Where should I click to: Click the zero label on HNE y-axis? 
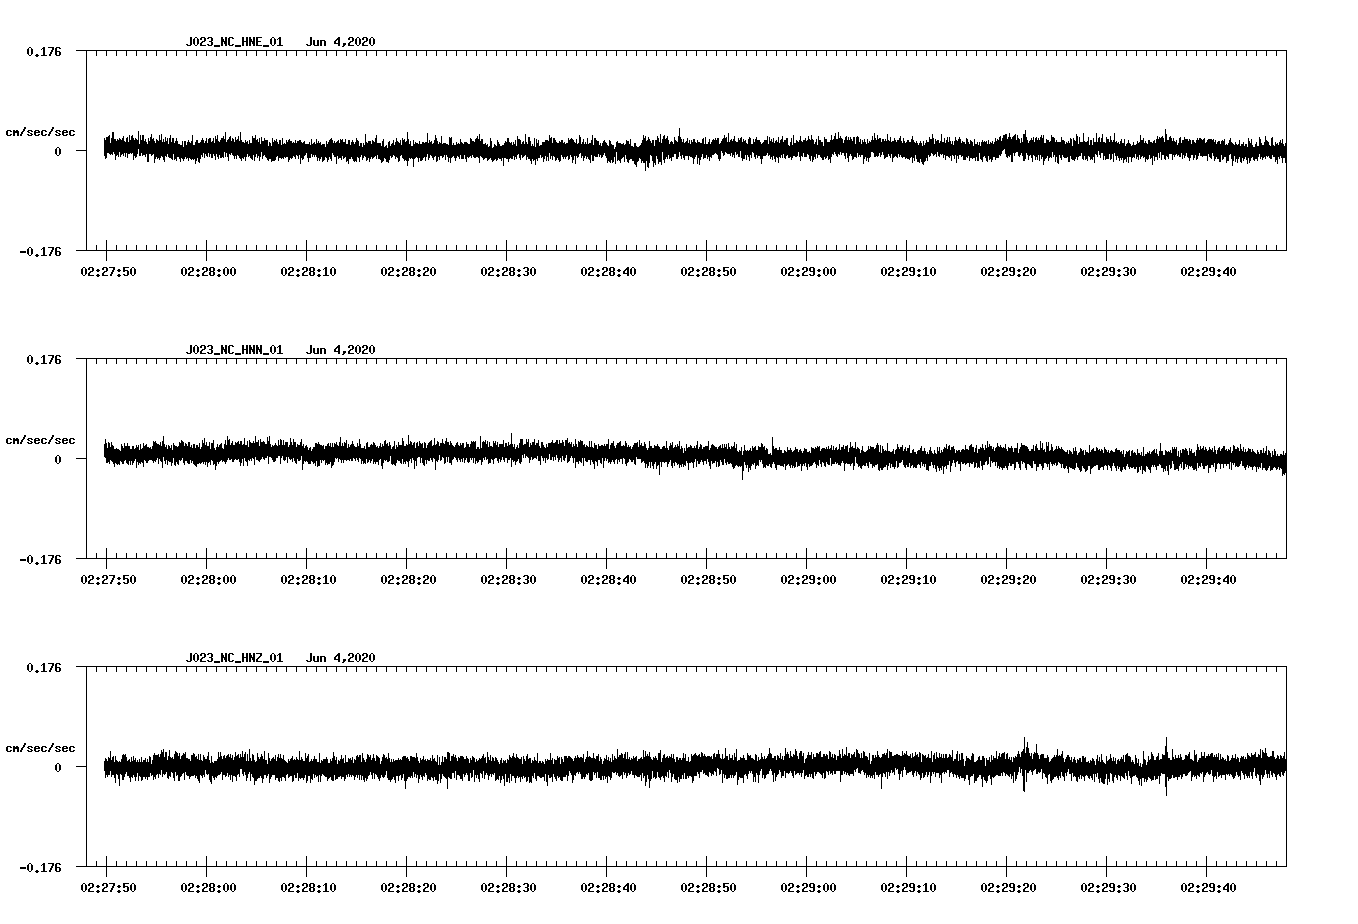click(x=58, y=151)
